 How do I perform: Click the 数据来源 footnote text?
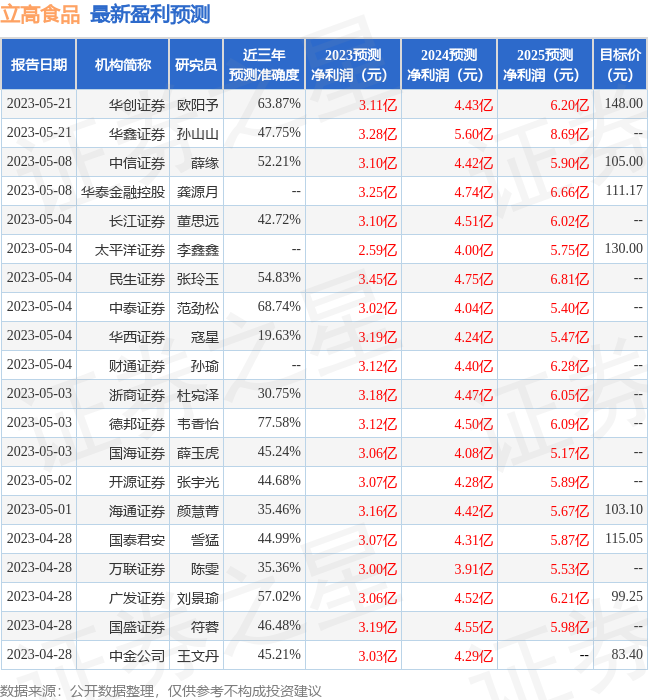(161, 691)
